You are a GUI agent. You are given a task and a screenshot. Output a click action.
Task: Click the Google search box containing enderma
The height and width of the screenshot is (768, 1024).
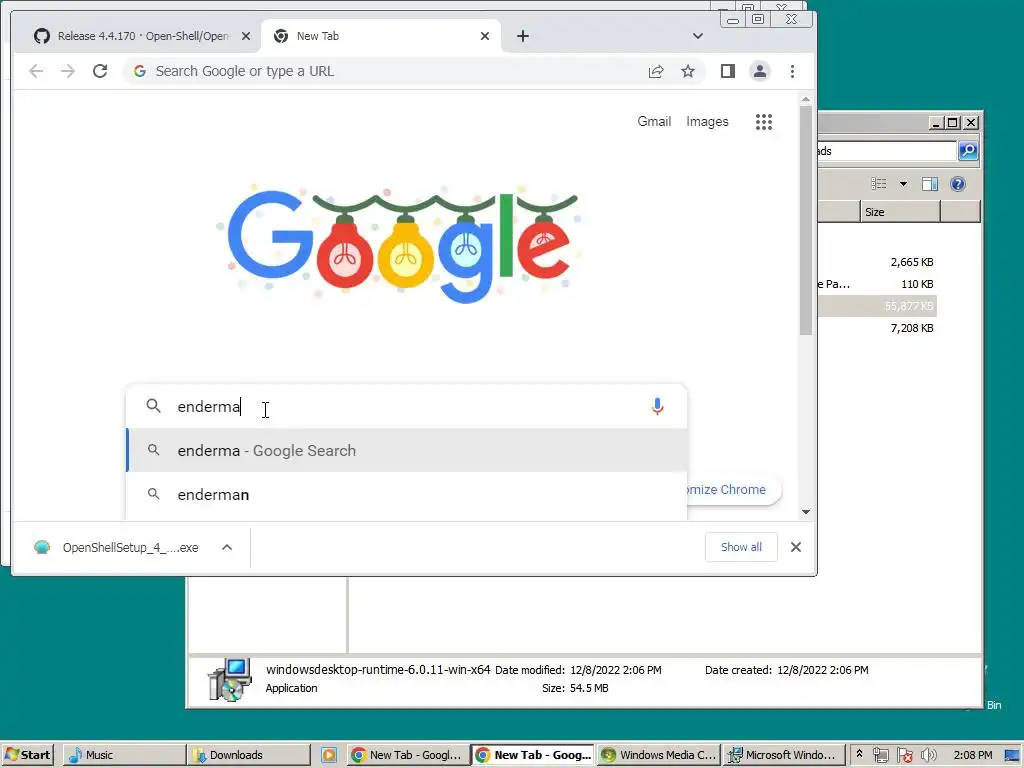[x=406, y=406]
